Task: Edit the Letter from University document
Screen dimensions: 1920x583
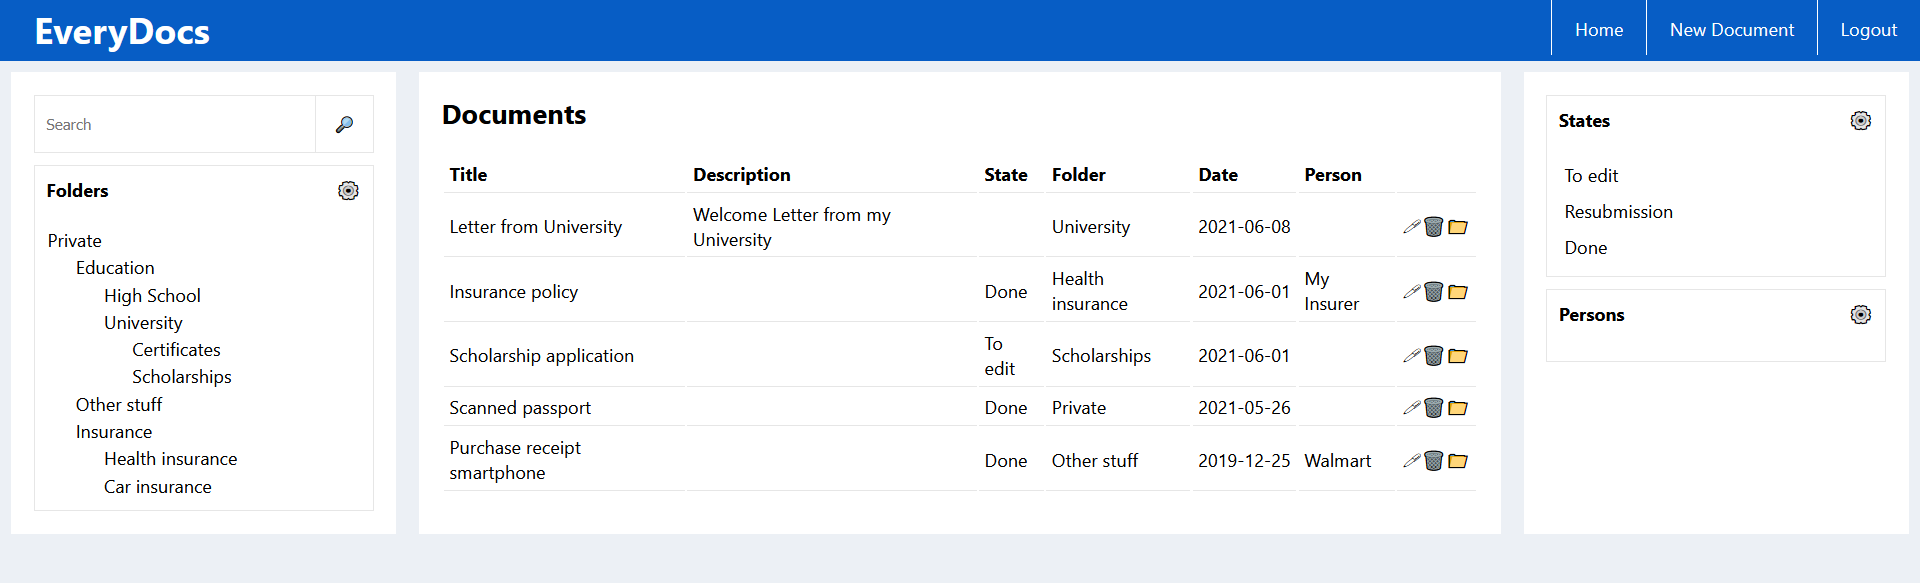Action: click(x=1411, y=227)
